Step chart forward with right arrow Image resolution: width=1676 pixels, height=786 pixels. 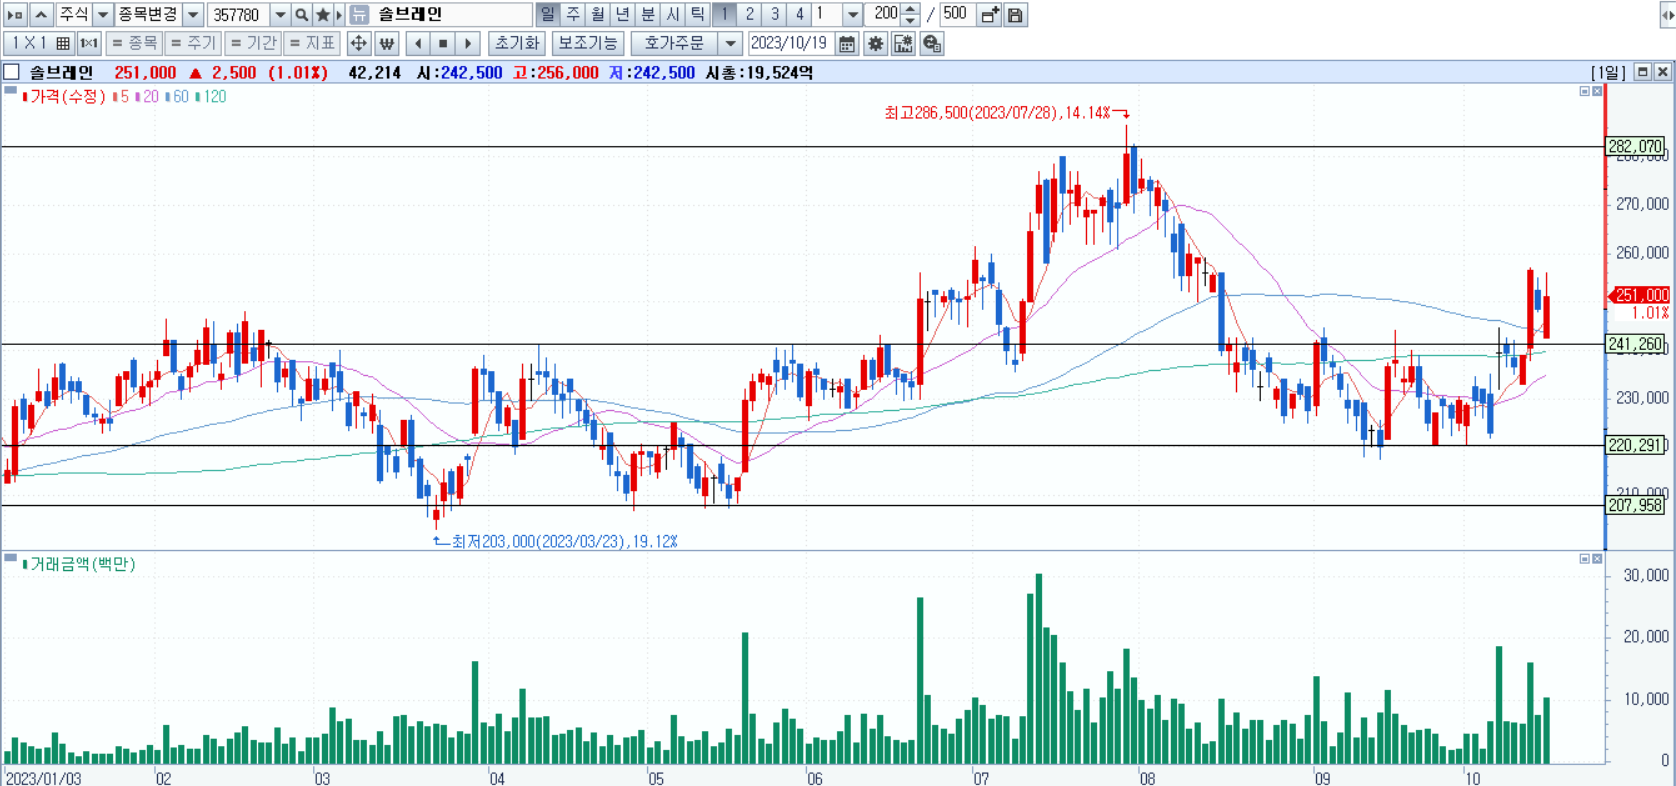point(468,44)
